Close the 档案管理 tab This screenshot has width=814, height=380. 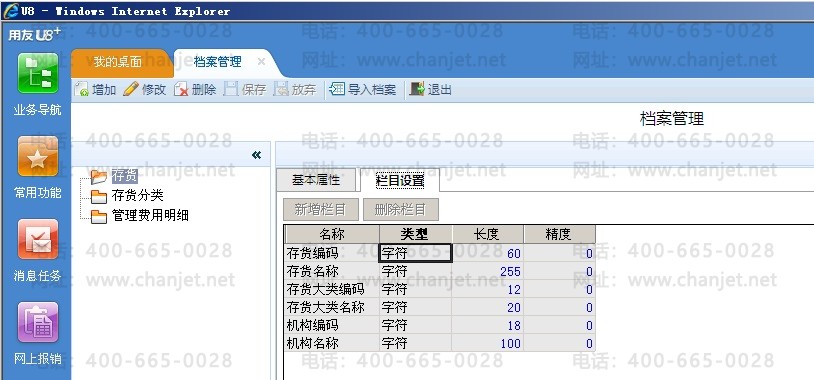[262, 62]
